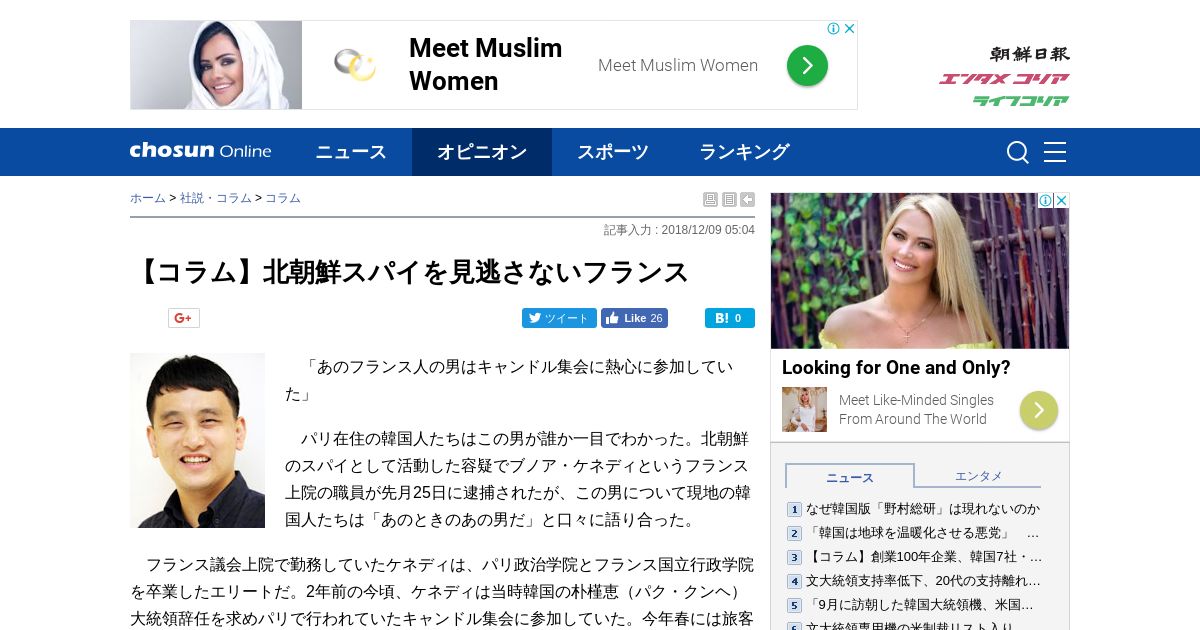The height and width of the screenshot is (630, 1200).
Task: Open the search magnifier in navigation bar
Action: point(1018,152)
